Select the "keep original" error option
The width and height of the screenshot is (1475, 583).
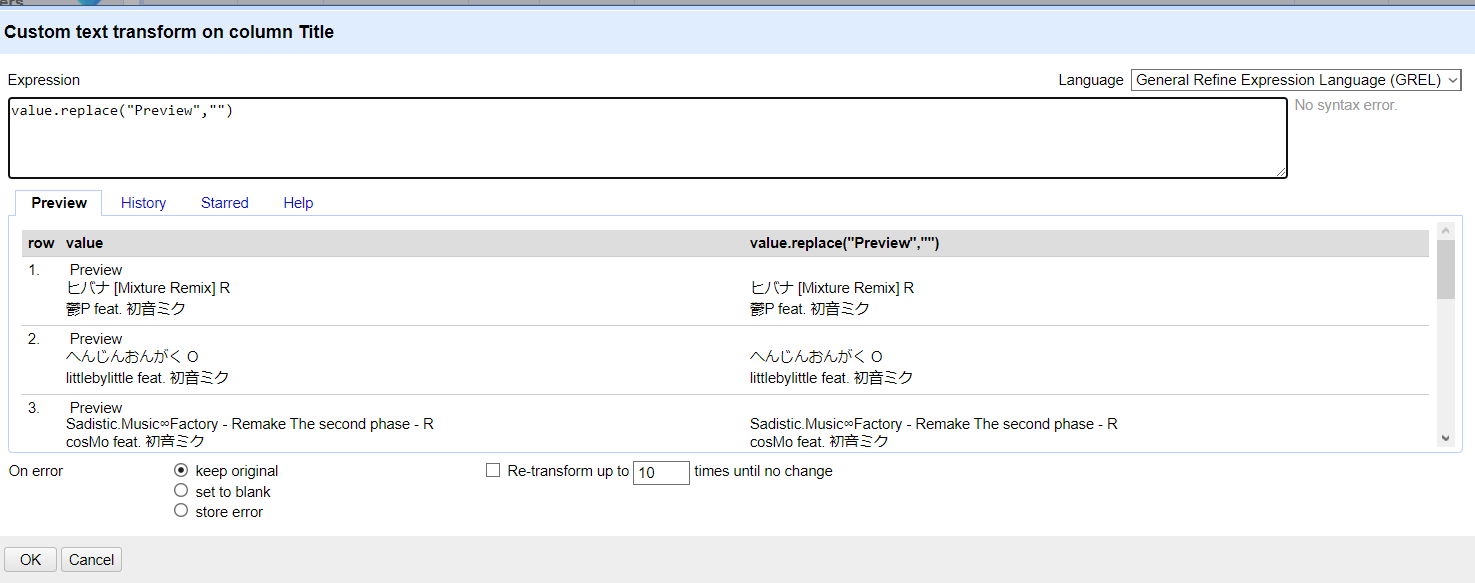point(181,470)
